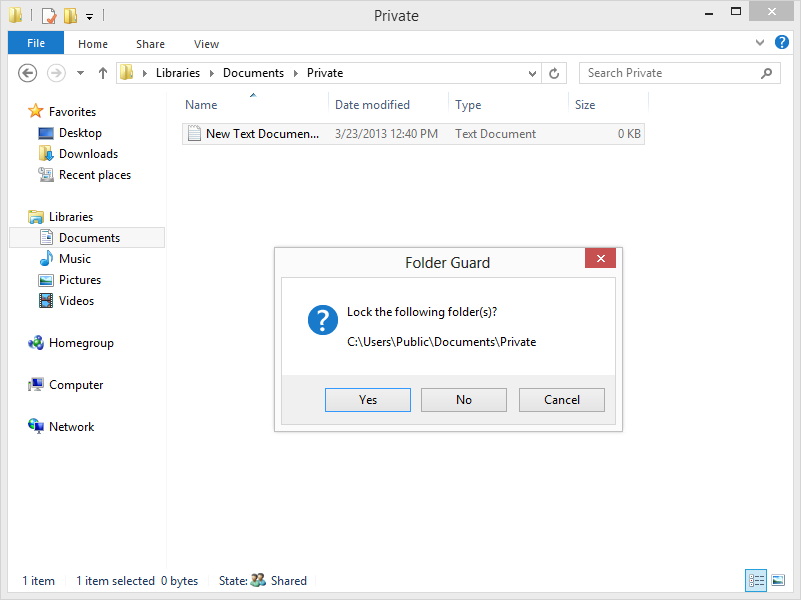Select Pictures library in the sidebar
Viewport: 801px width, 600px height.
[79, 280]
